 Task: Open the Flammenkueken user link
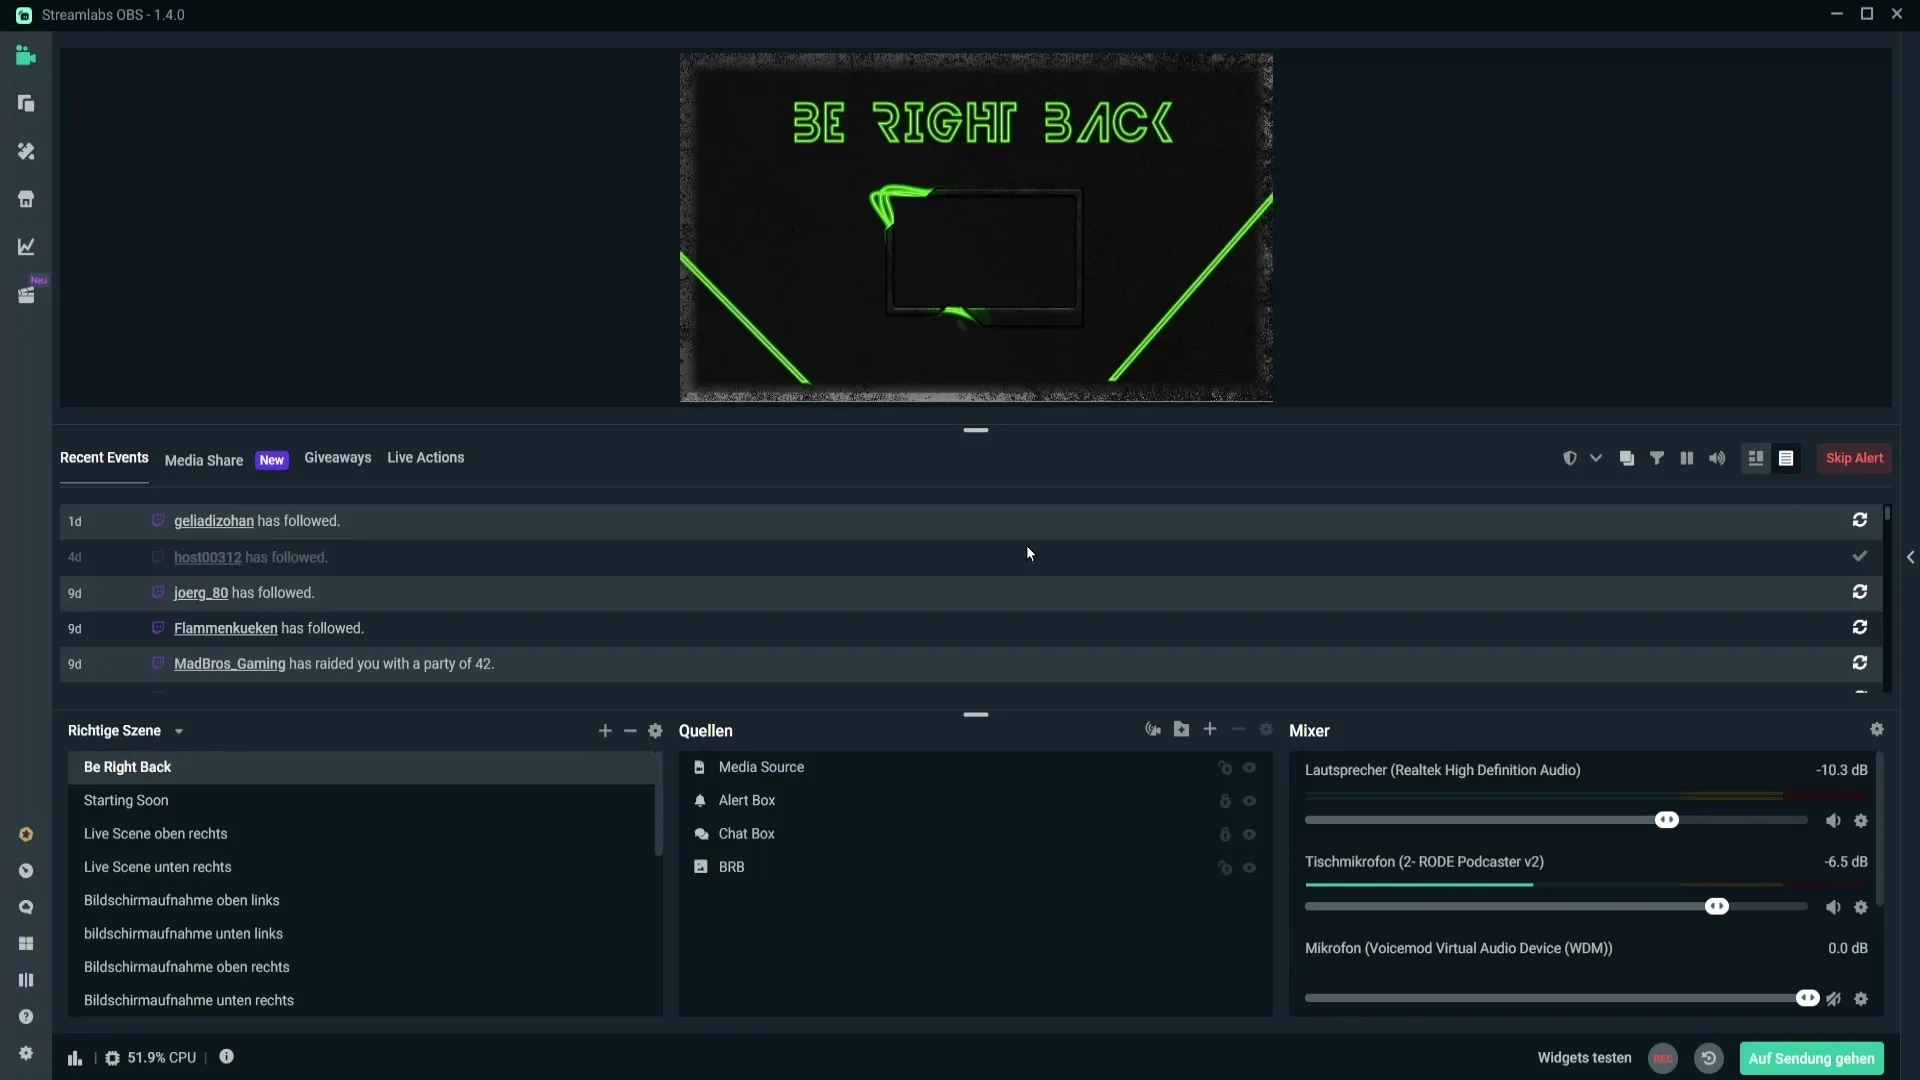pyautogui.click(x=226, y=628)
